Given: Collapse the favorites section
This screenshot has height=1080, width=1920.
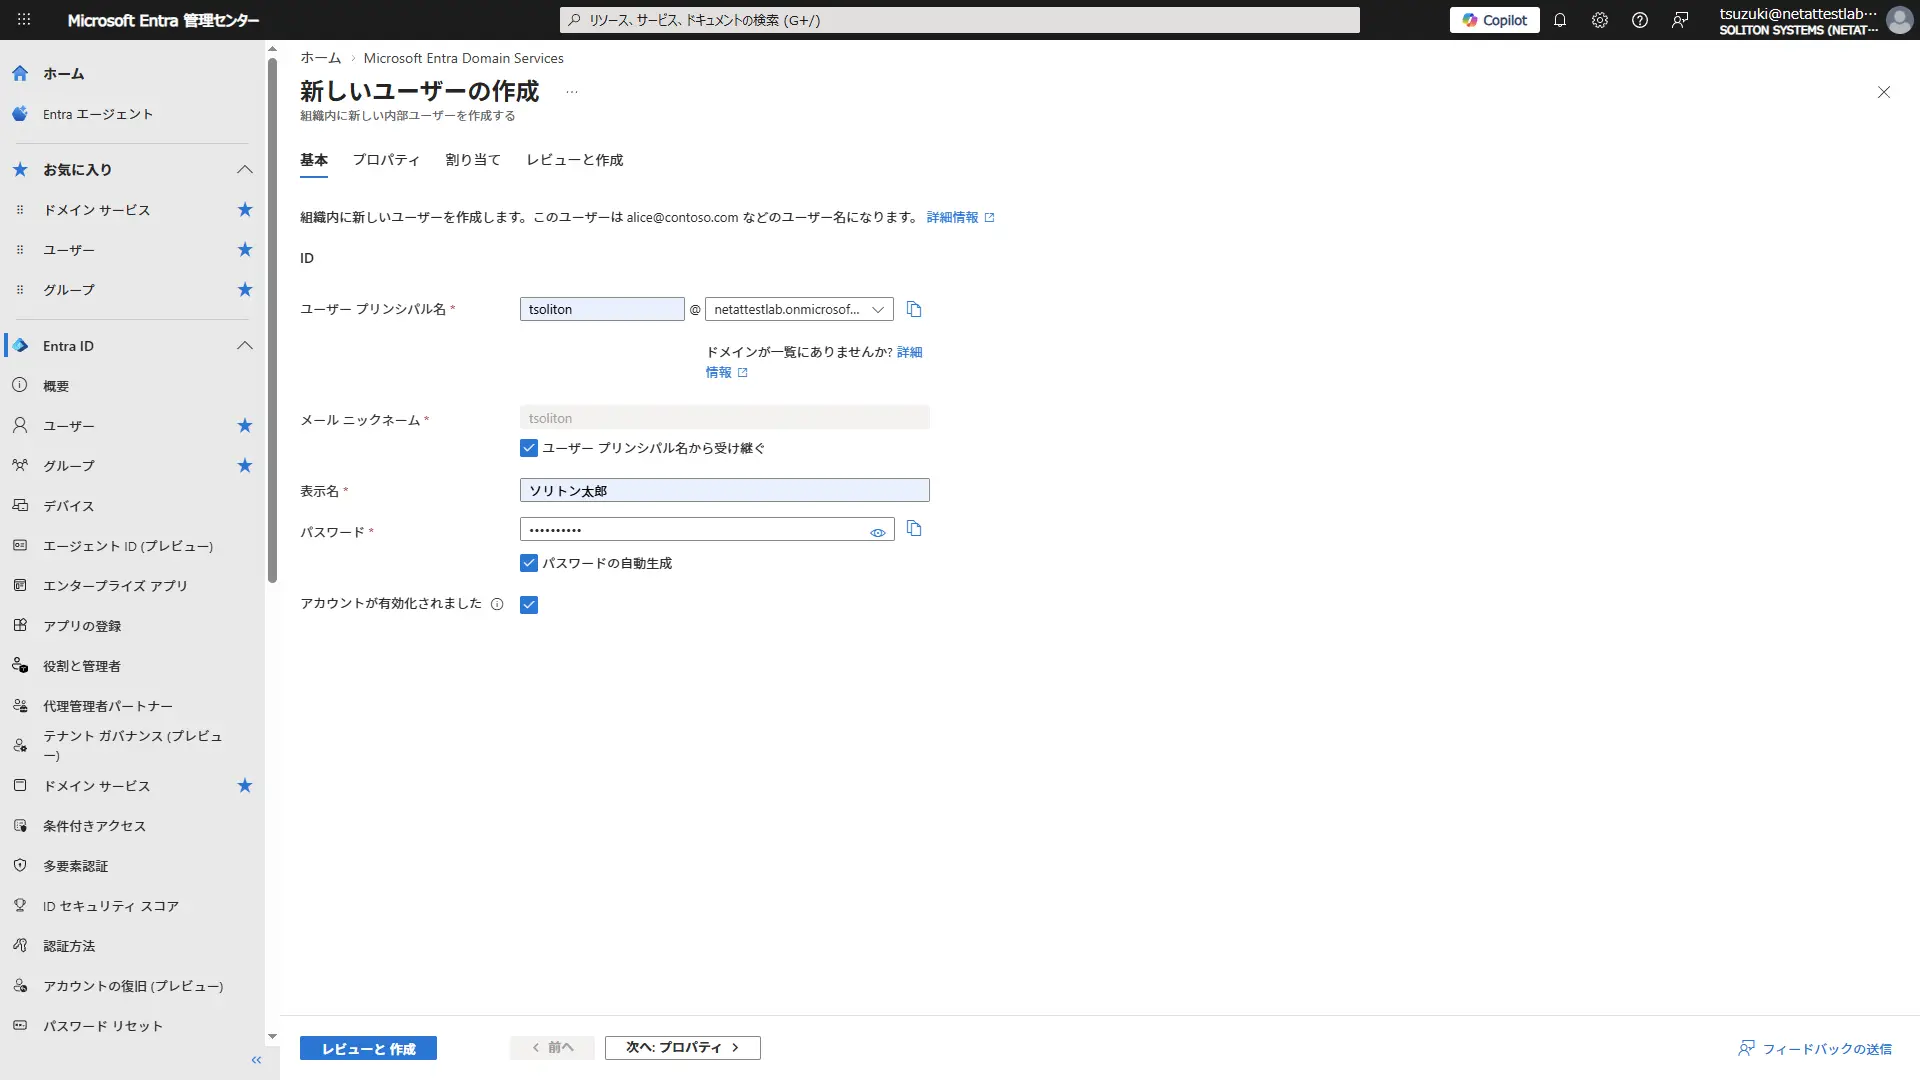Looking at the screenshot, I should (245, 169).
